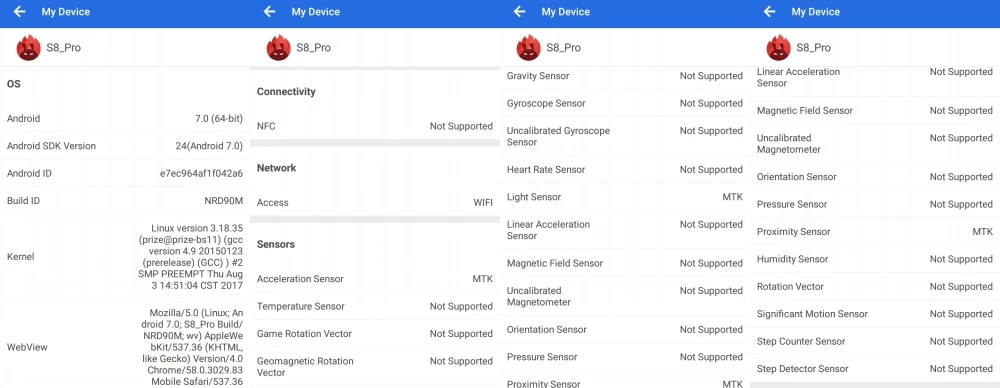Select Not Supported beside Gravity Sensor

pyautogui.click(x=711, y=75)
